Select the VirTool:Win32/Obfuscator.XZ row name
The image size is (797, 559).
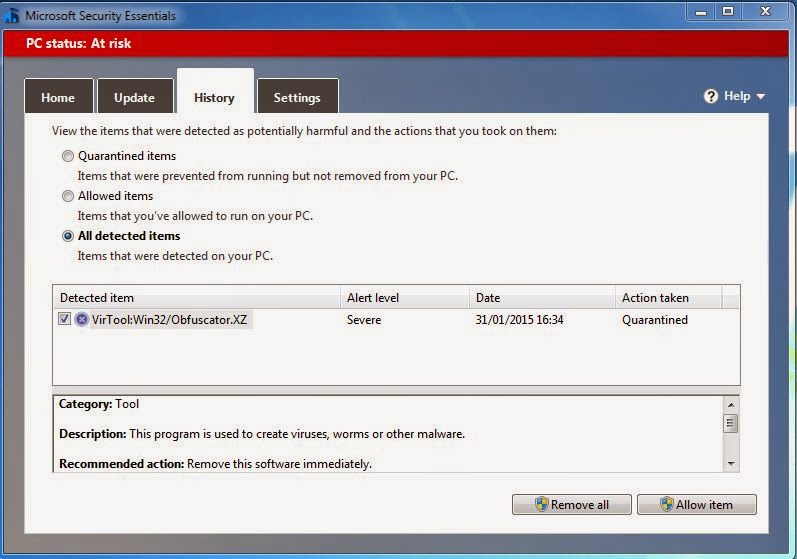169,320
